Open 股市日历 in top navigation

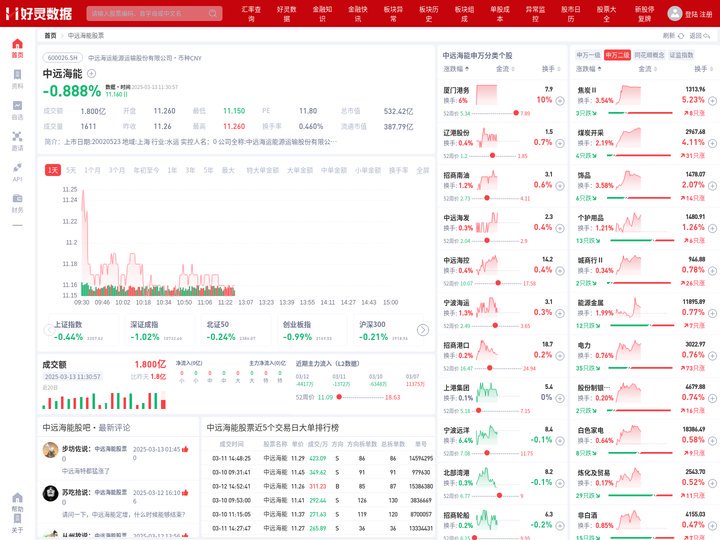pyautogui.click(x=571, y=14)
